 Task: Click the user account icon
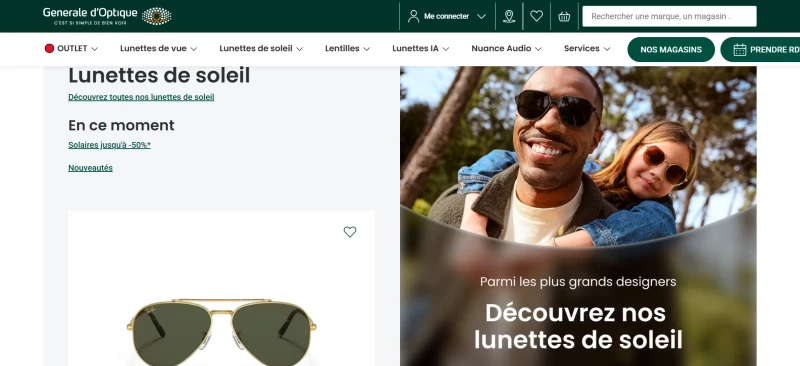tap(413, 16)
